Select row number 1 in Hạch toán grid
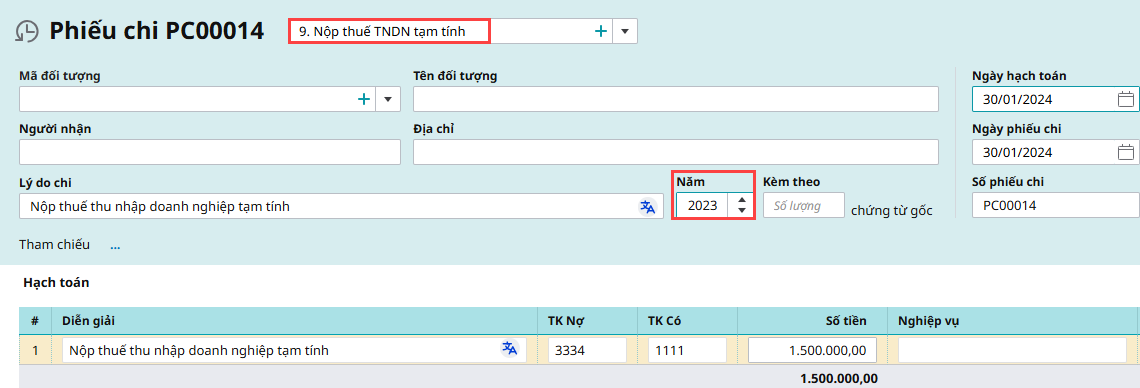The width and height of the screenshot is (1140, 388). (35, 350)
